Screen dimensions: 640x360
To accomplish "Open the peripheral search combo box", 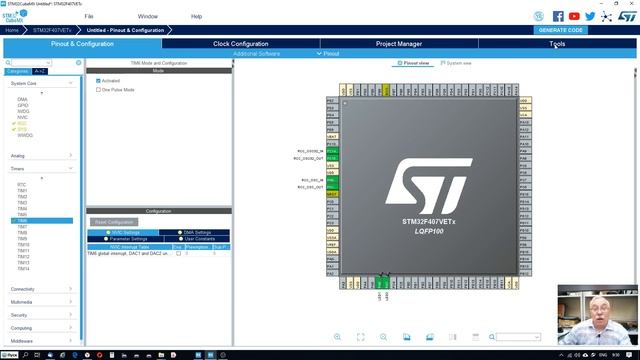I will 32,62.
